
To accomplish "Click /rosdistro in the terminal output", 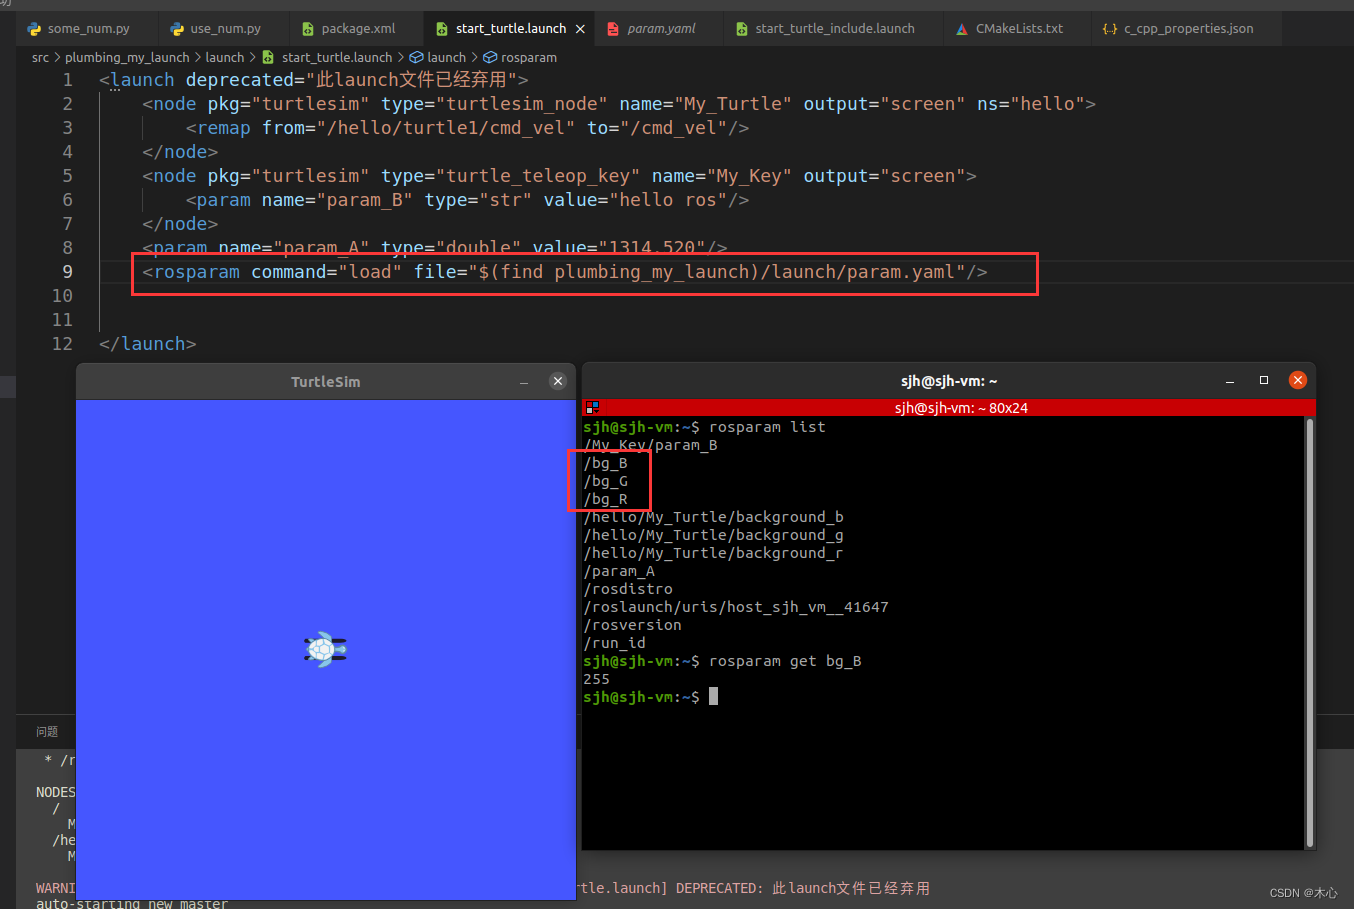I will tap(628, 589).
